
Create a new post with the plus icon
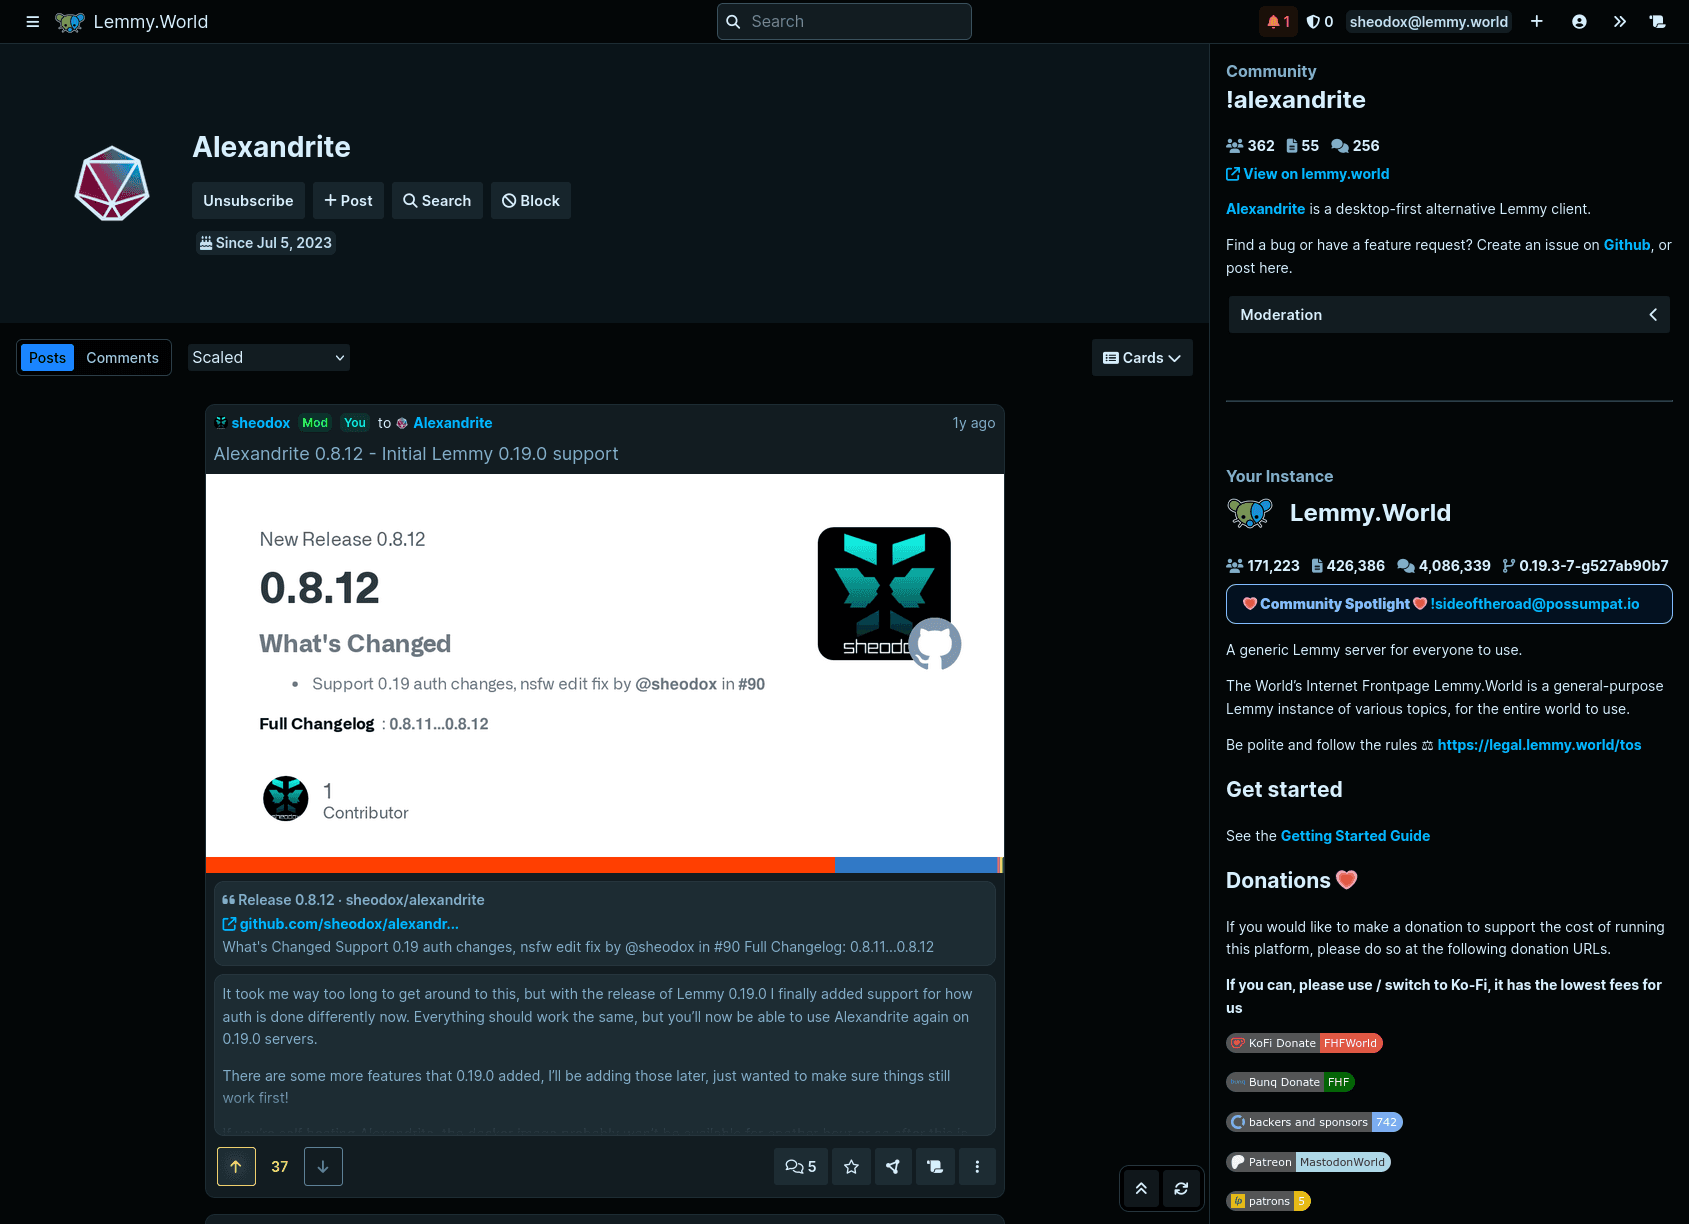(1537, 21)
